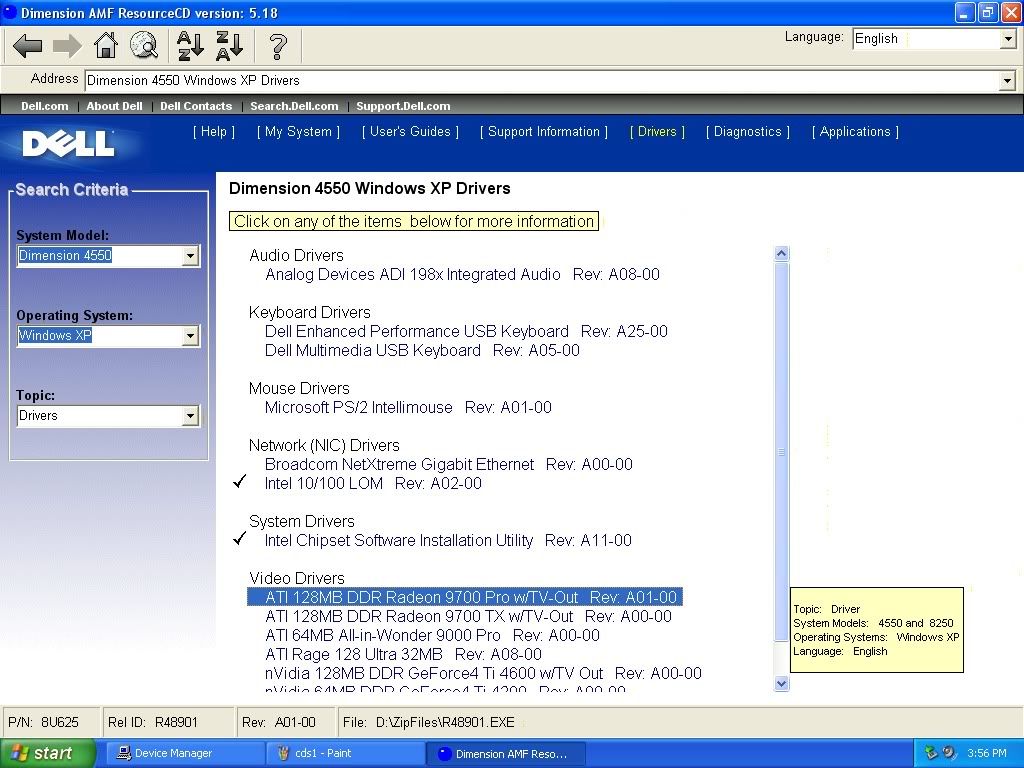1024x768 pixels.
Task: Switch to Device Manager taskbar window
Action: [184, 754]
